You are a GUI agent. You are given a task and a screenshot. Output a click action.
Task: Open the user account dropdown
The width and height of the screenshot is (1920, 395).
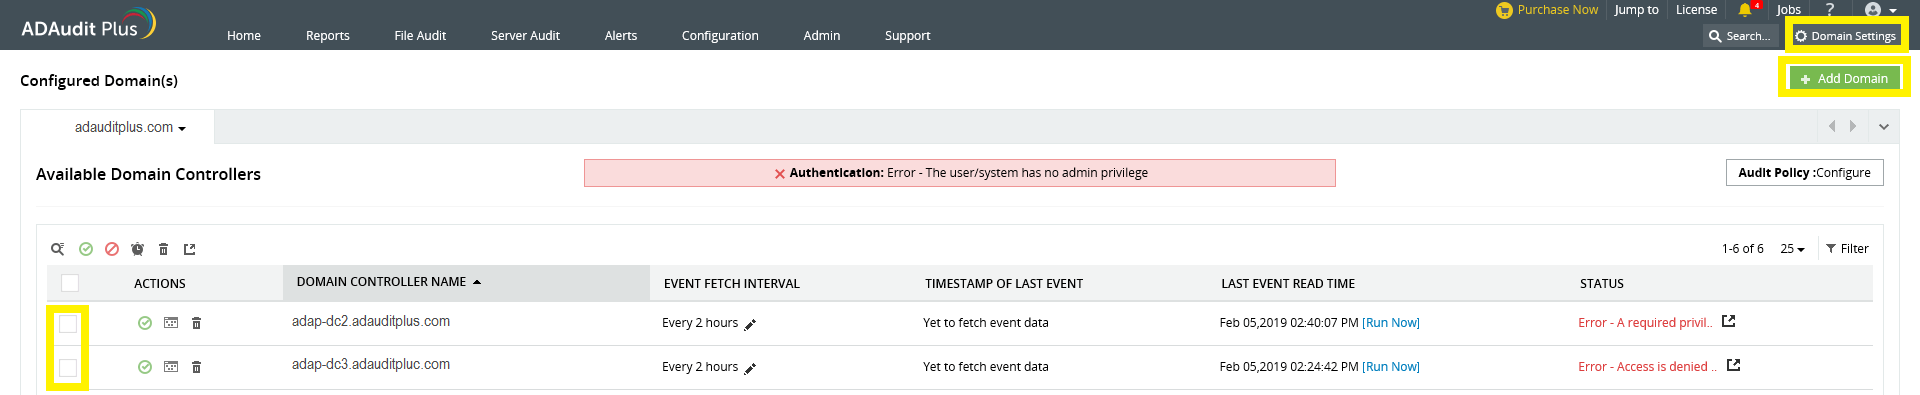coord(1880,10)
